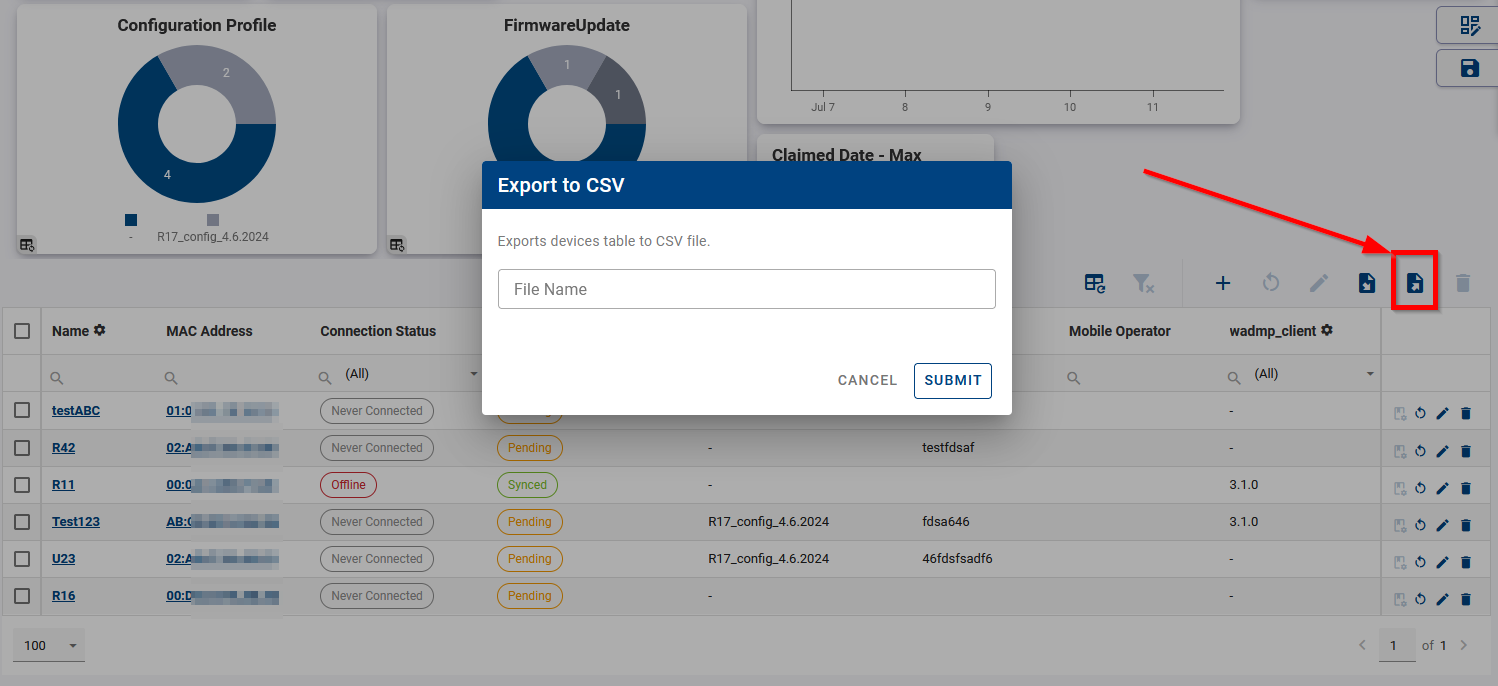Submit the Export to CSV dialog

click(952, 380)
